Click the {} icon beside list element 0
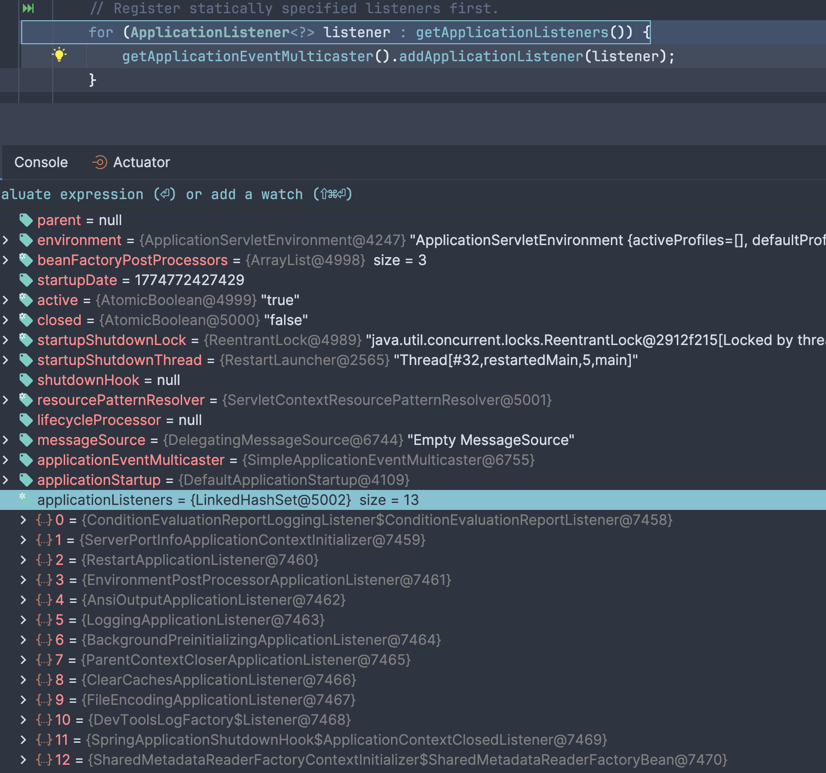The width and height of the screenshot is (826, 773). 41,520
